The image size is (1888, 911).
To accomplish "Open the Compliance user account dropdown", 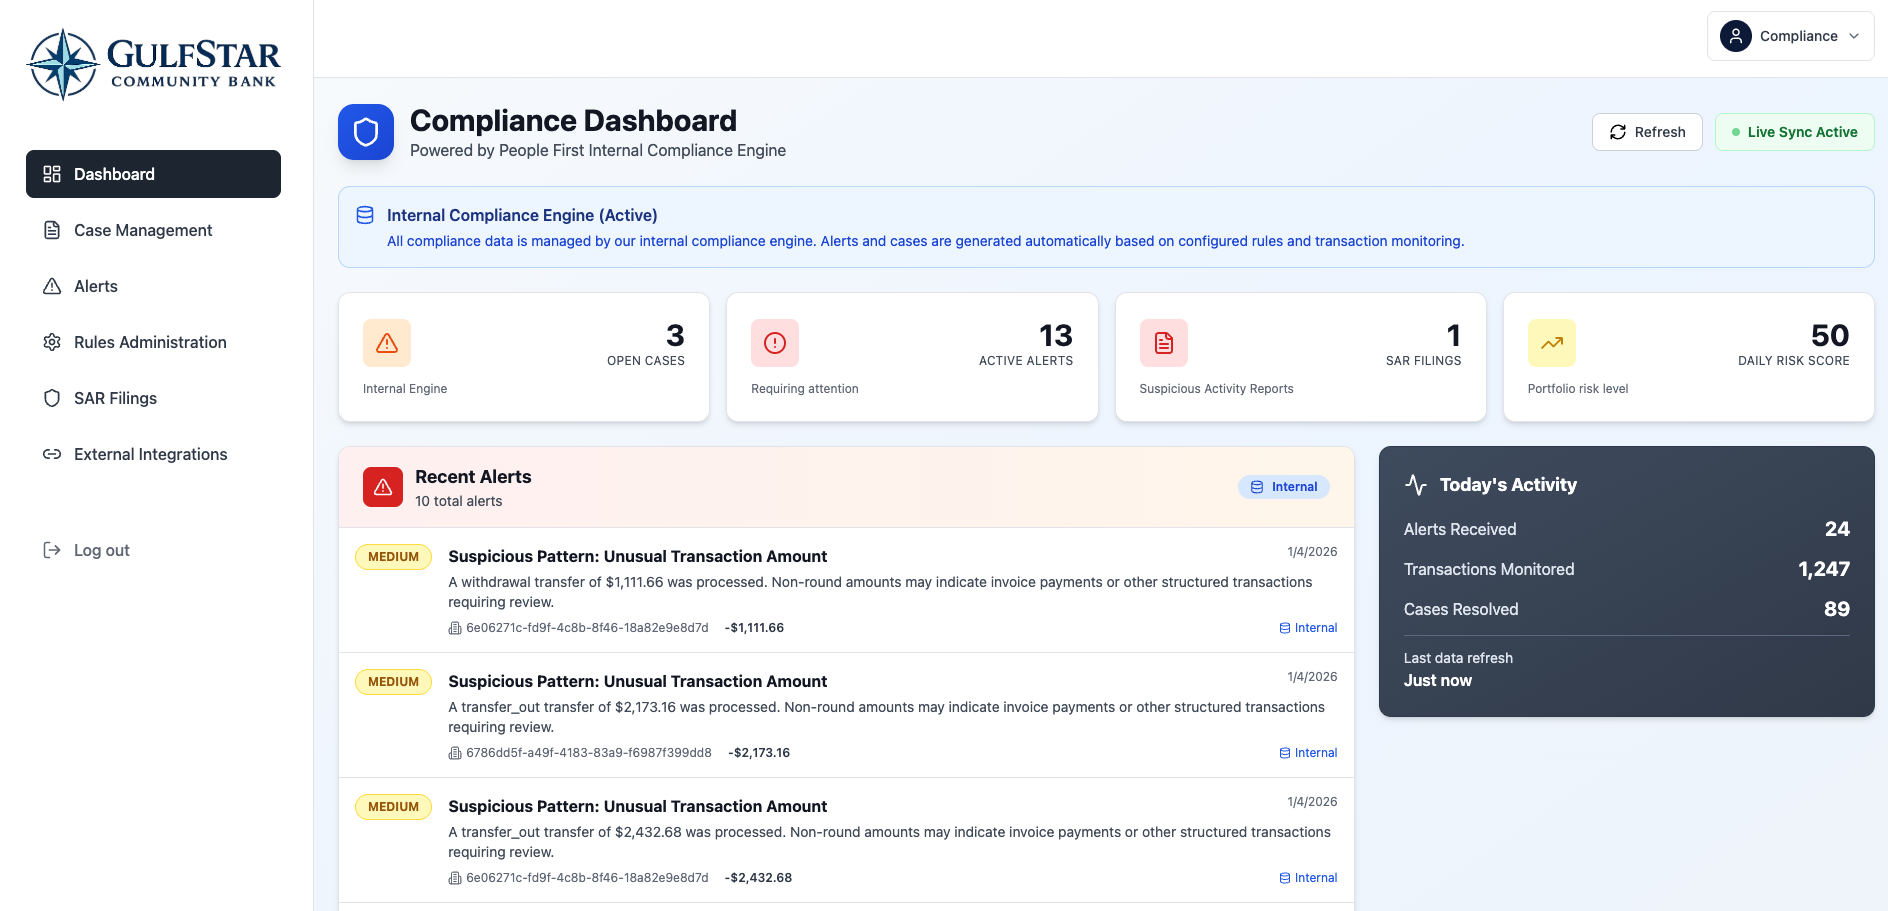I will coord(1790,36).
